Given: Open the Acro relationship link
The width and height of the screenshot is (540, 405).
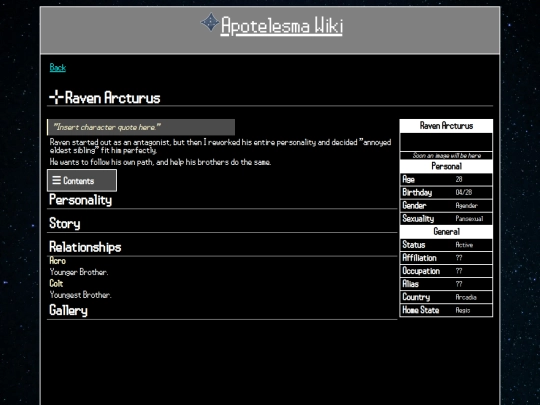Looking at the screenshot, I should click(x=58, y=261).
